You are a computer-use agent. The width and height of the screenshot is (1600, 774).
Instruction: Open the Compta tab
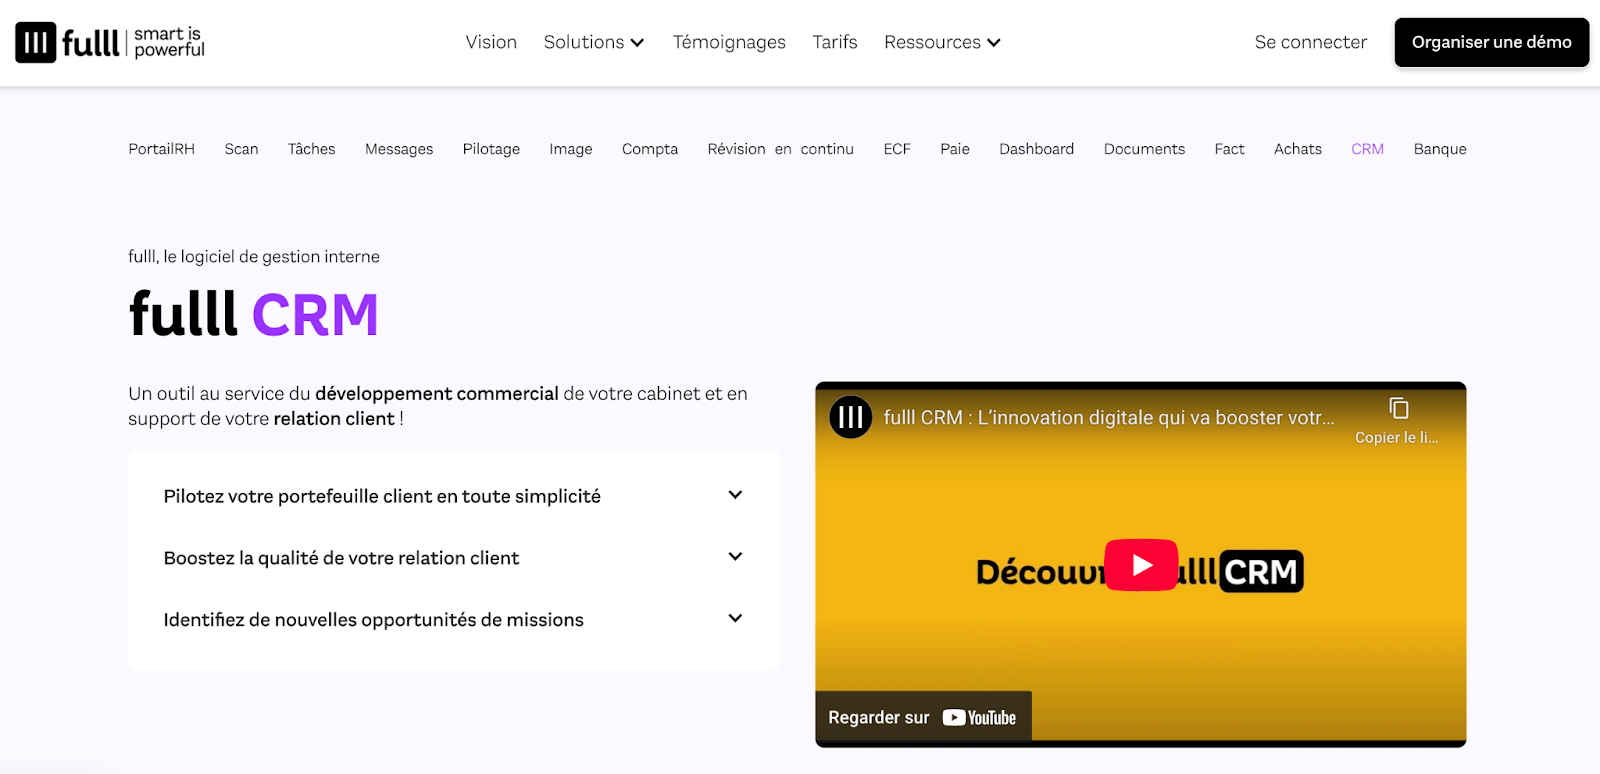click(x=650, y=149)
